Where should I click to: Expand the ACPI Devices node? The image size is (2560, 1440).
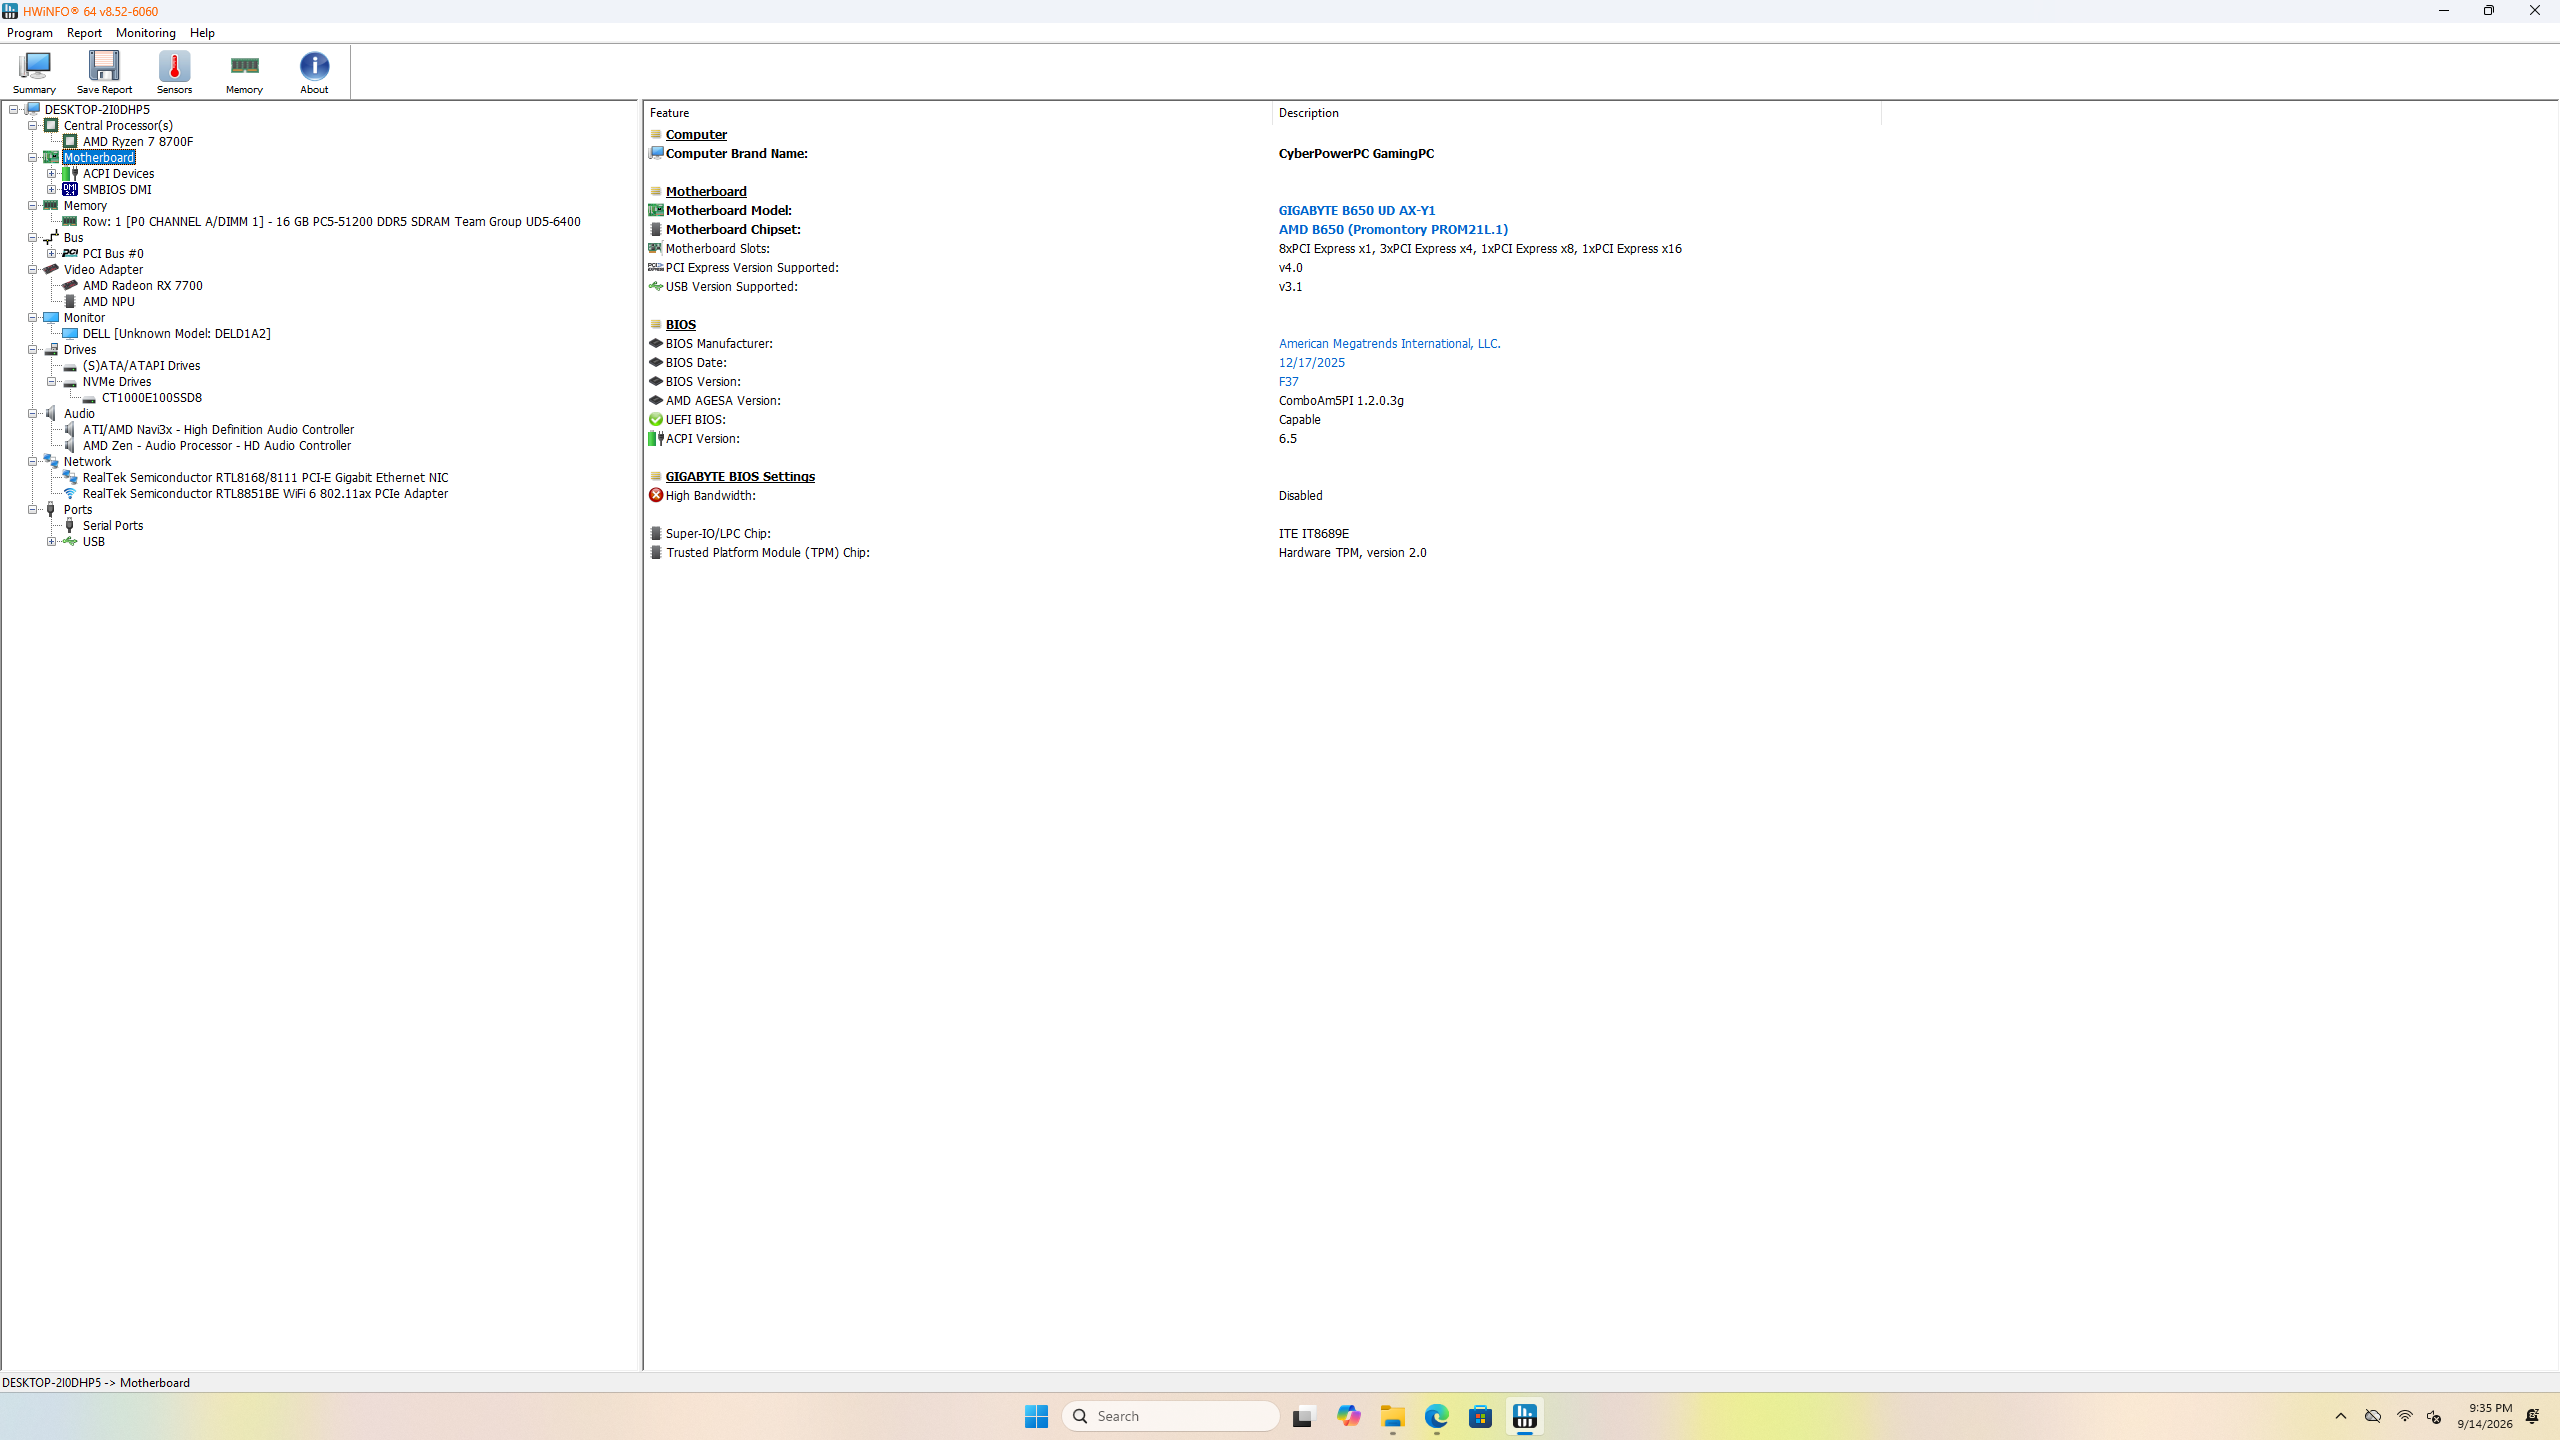[52, 174]
